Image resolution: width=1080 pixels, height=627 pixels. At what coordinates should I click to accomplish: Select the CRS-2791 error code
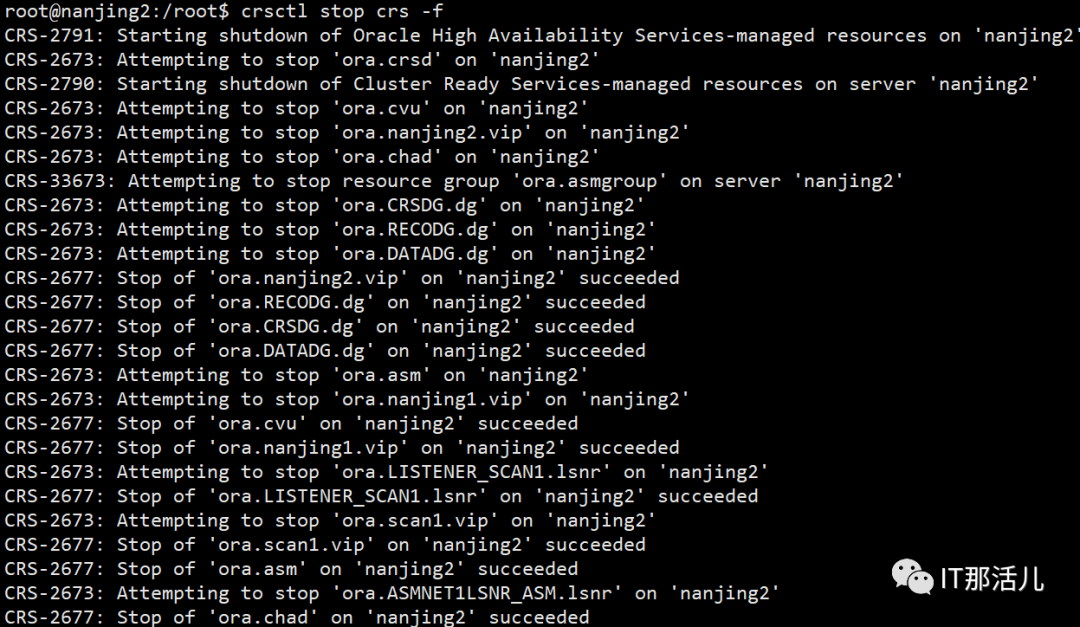(x=55, y=35)
